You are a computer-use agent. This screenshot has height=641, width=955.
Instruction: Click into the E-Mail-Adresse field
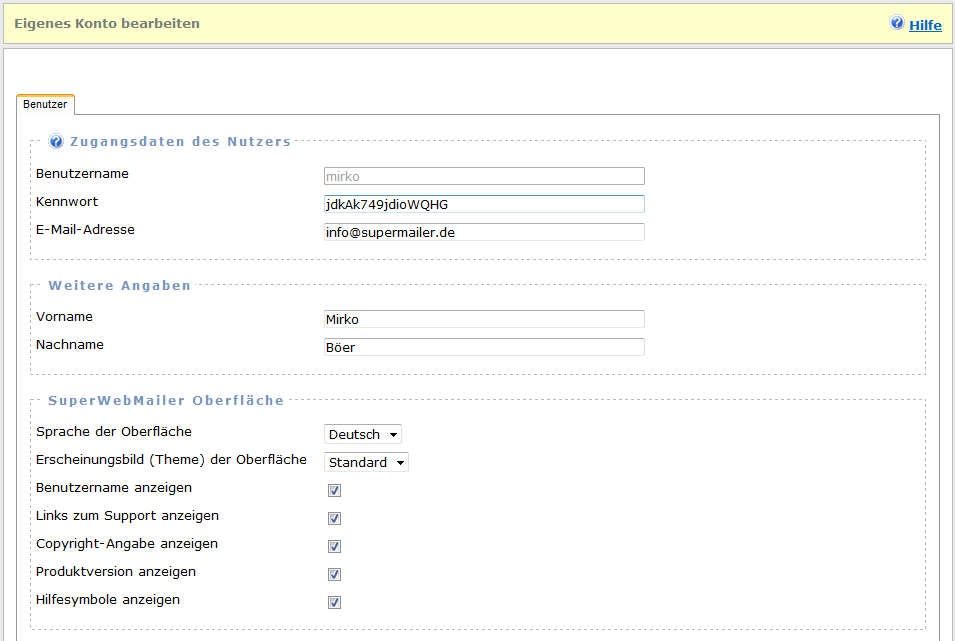pos(484,232)
